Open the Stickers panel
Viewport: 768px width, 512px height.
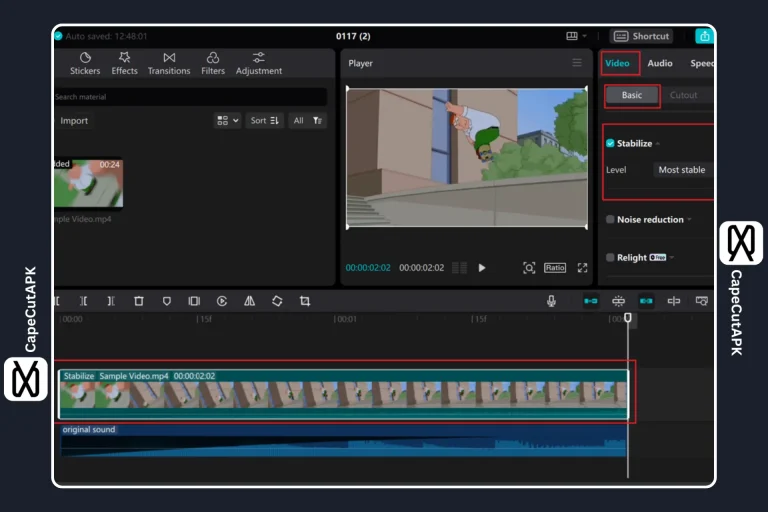click(x=85, y=64)
